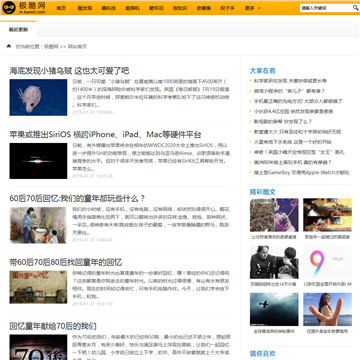The image size is (360, 360).
Task: Click timestamp 2019-07-21 10:37:19
Action: tap(92, 304)
